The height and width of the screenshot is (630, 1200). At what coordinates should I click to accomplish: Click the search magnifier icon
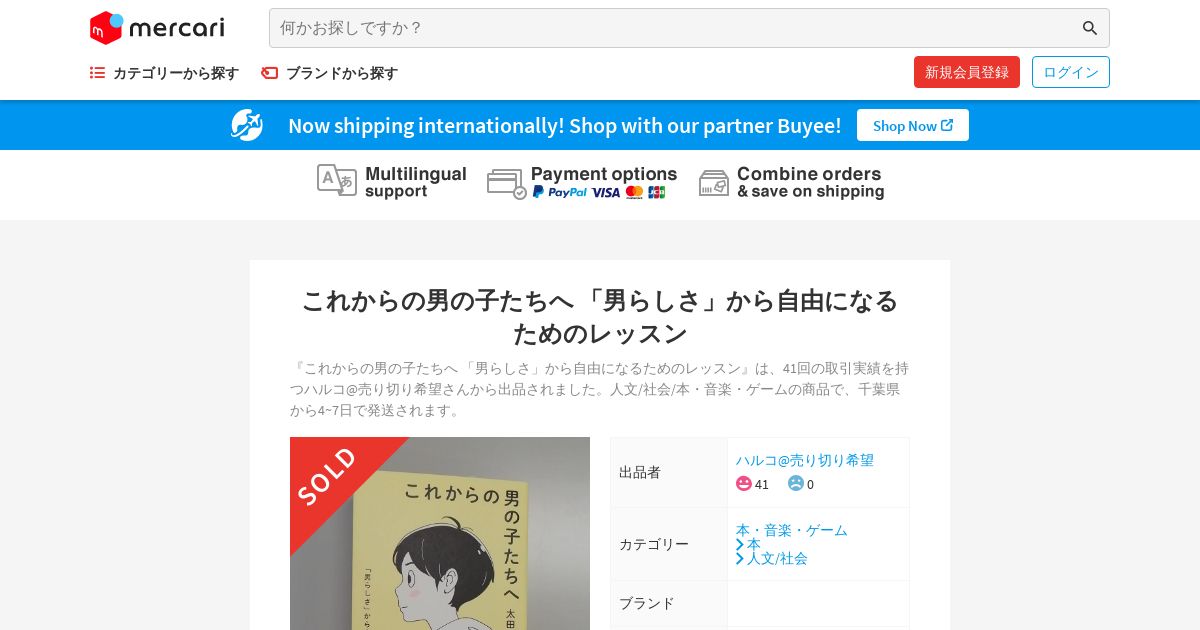click(1090, 28)
